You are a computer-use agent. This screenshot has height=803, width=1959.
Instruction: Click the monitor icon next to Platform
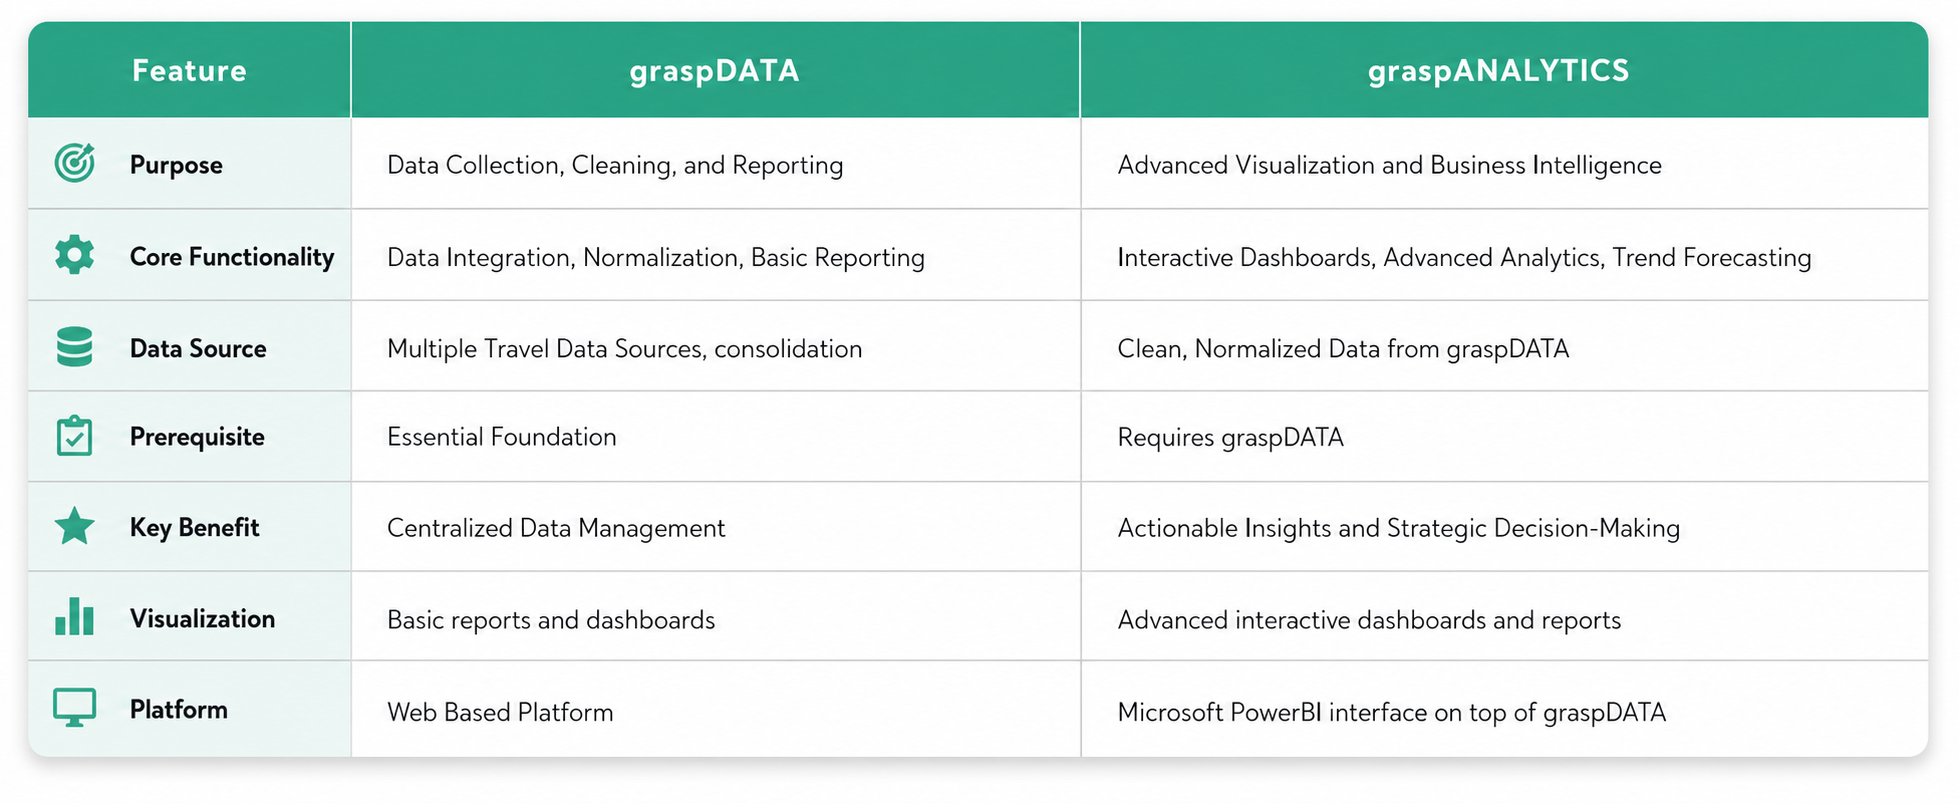pos(75,708)
